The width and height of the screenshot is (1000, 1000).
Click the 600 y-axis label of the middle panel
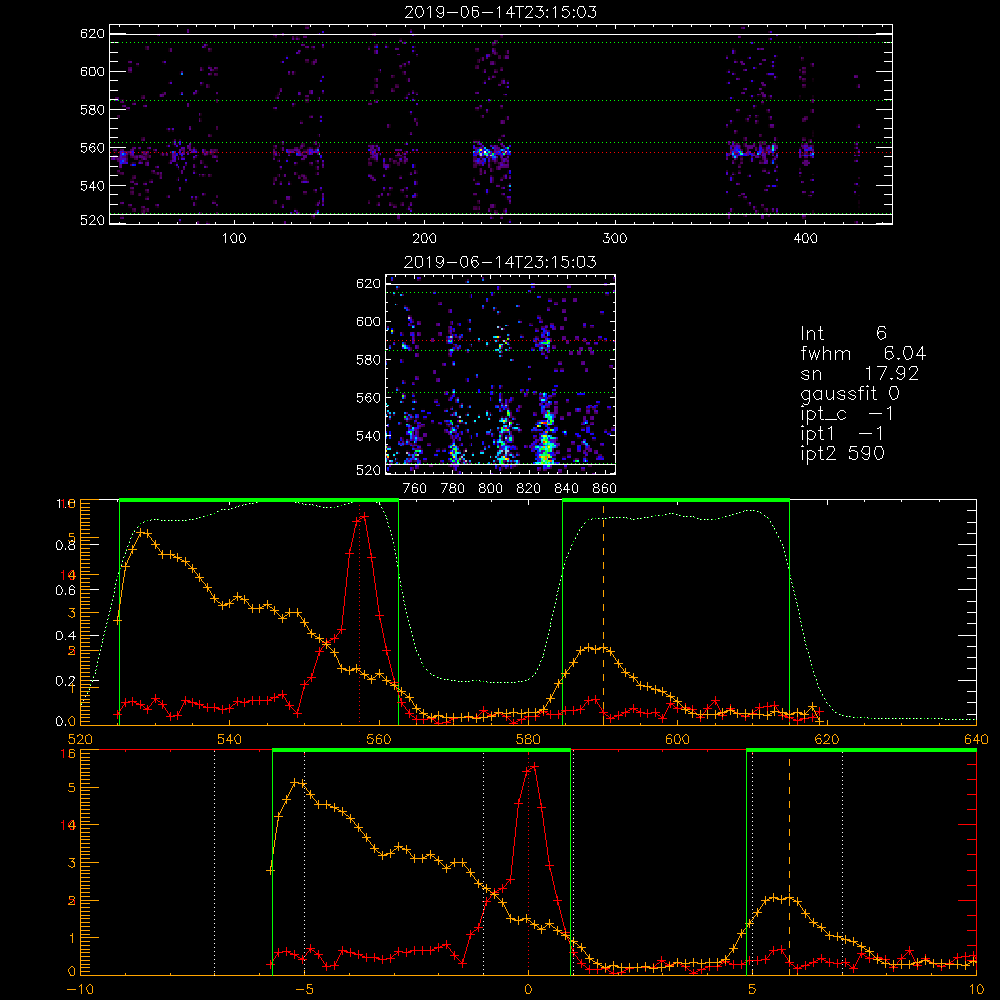pos(368,321)
